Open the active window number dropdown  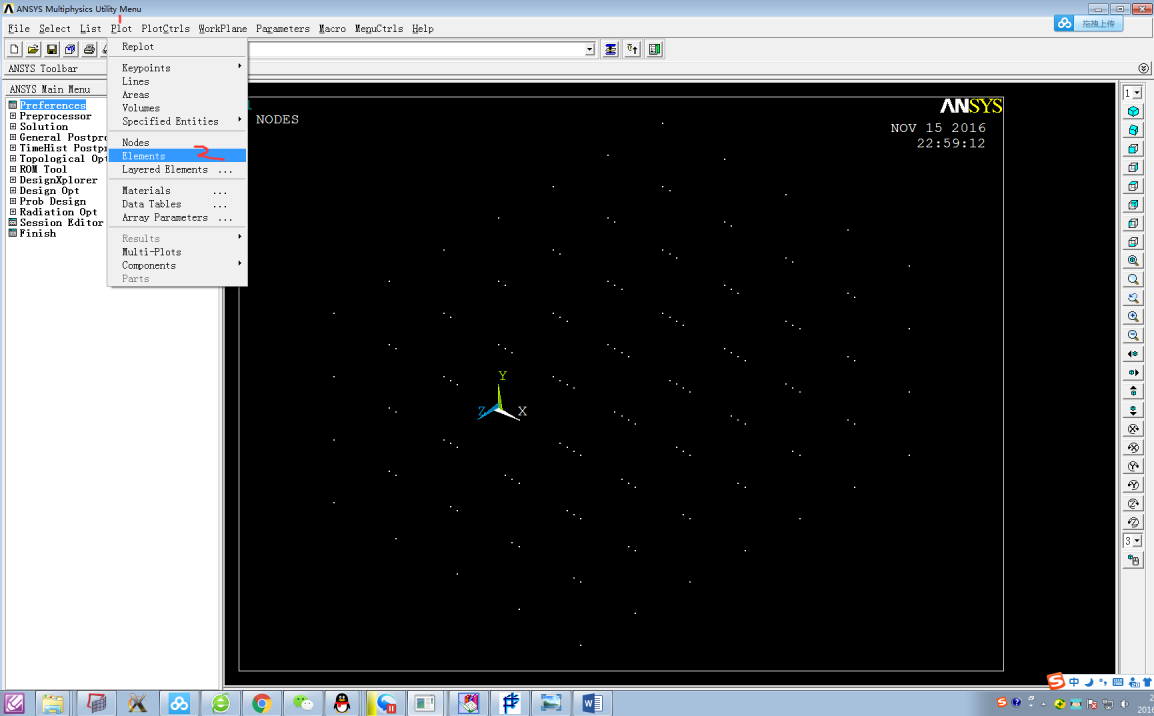tap(1132, 93)
